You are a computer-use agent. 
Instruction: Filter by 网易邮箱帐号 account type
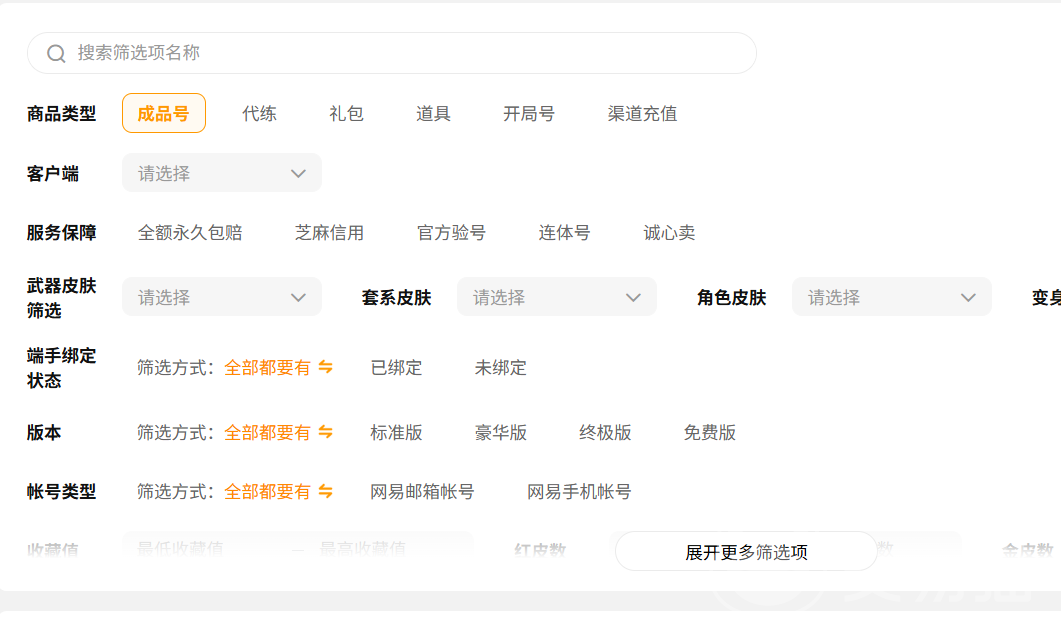click(422, 492)
